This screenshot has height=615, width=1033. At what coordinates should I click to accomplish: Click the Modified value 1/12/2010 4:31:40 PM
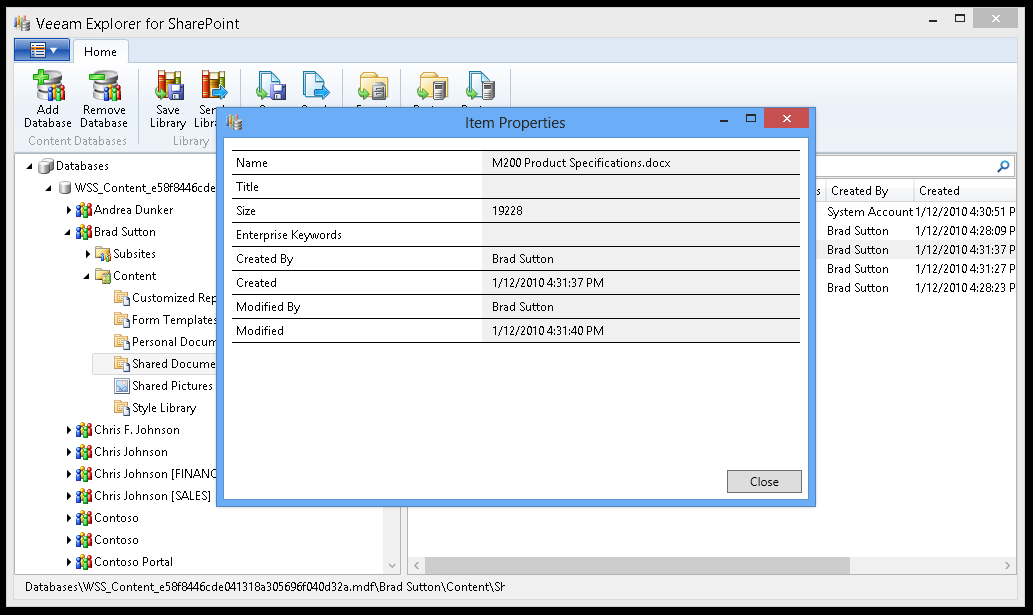[x=547, y=331]
